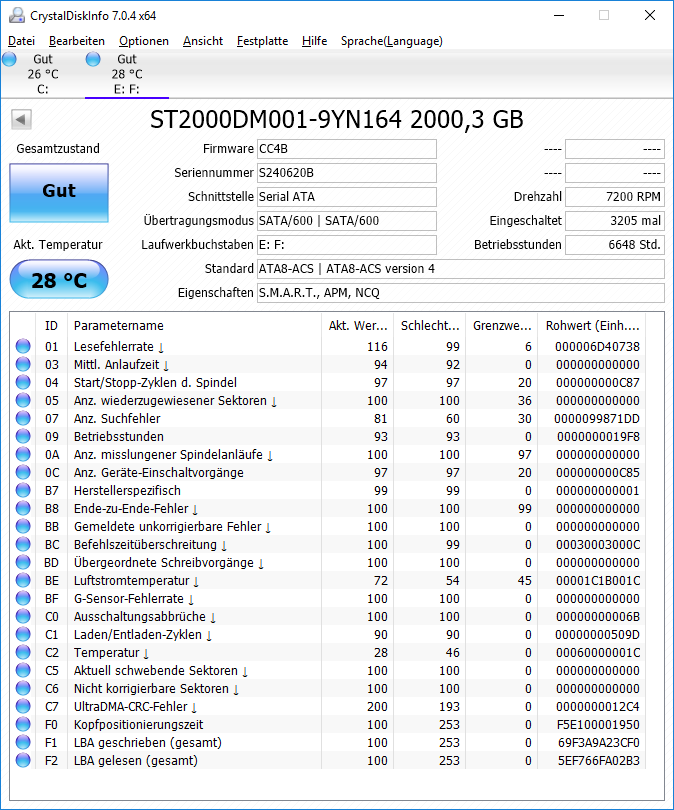Viewport: 674px width, 810px height.
Task: Click status orb for misslungener Spindelanläufe row
Action: coord(23,454)
